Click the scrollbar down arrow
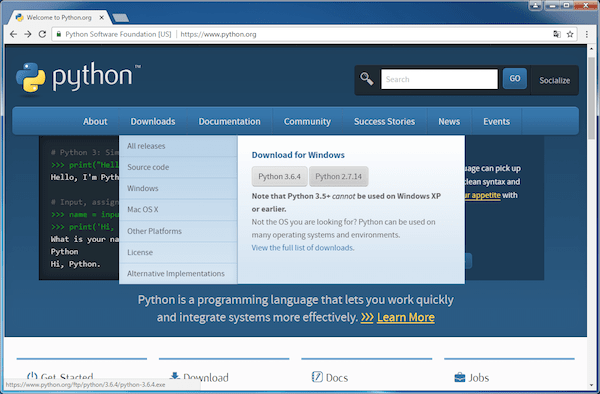This screenshot has height=394, width=600. (591, 386)
